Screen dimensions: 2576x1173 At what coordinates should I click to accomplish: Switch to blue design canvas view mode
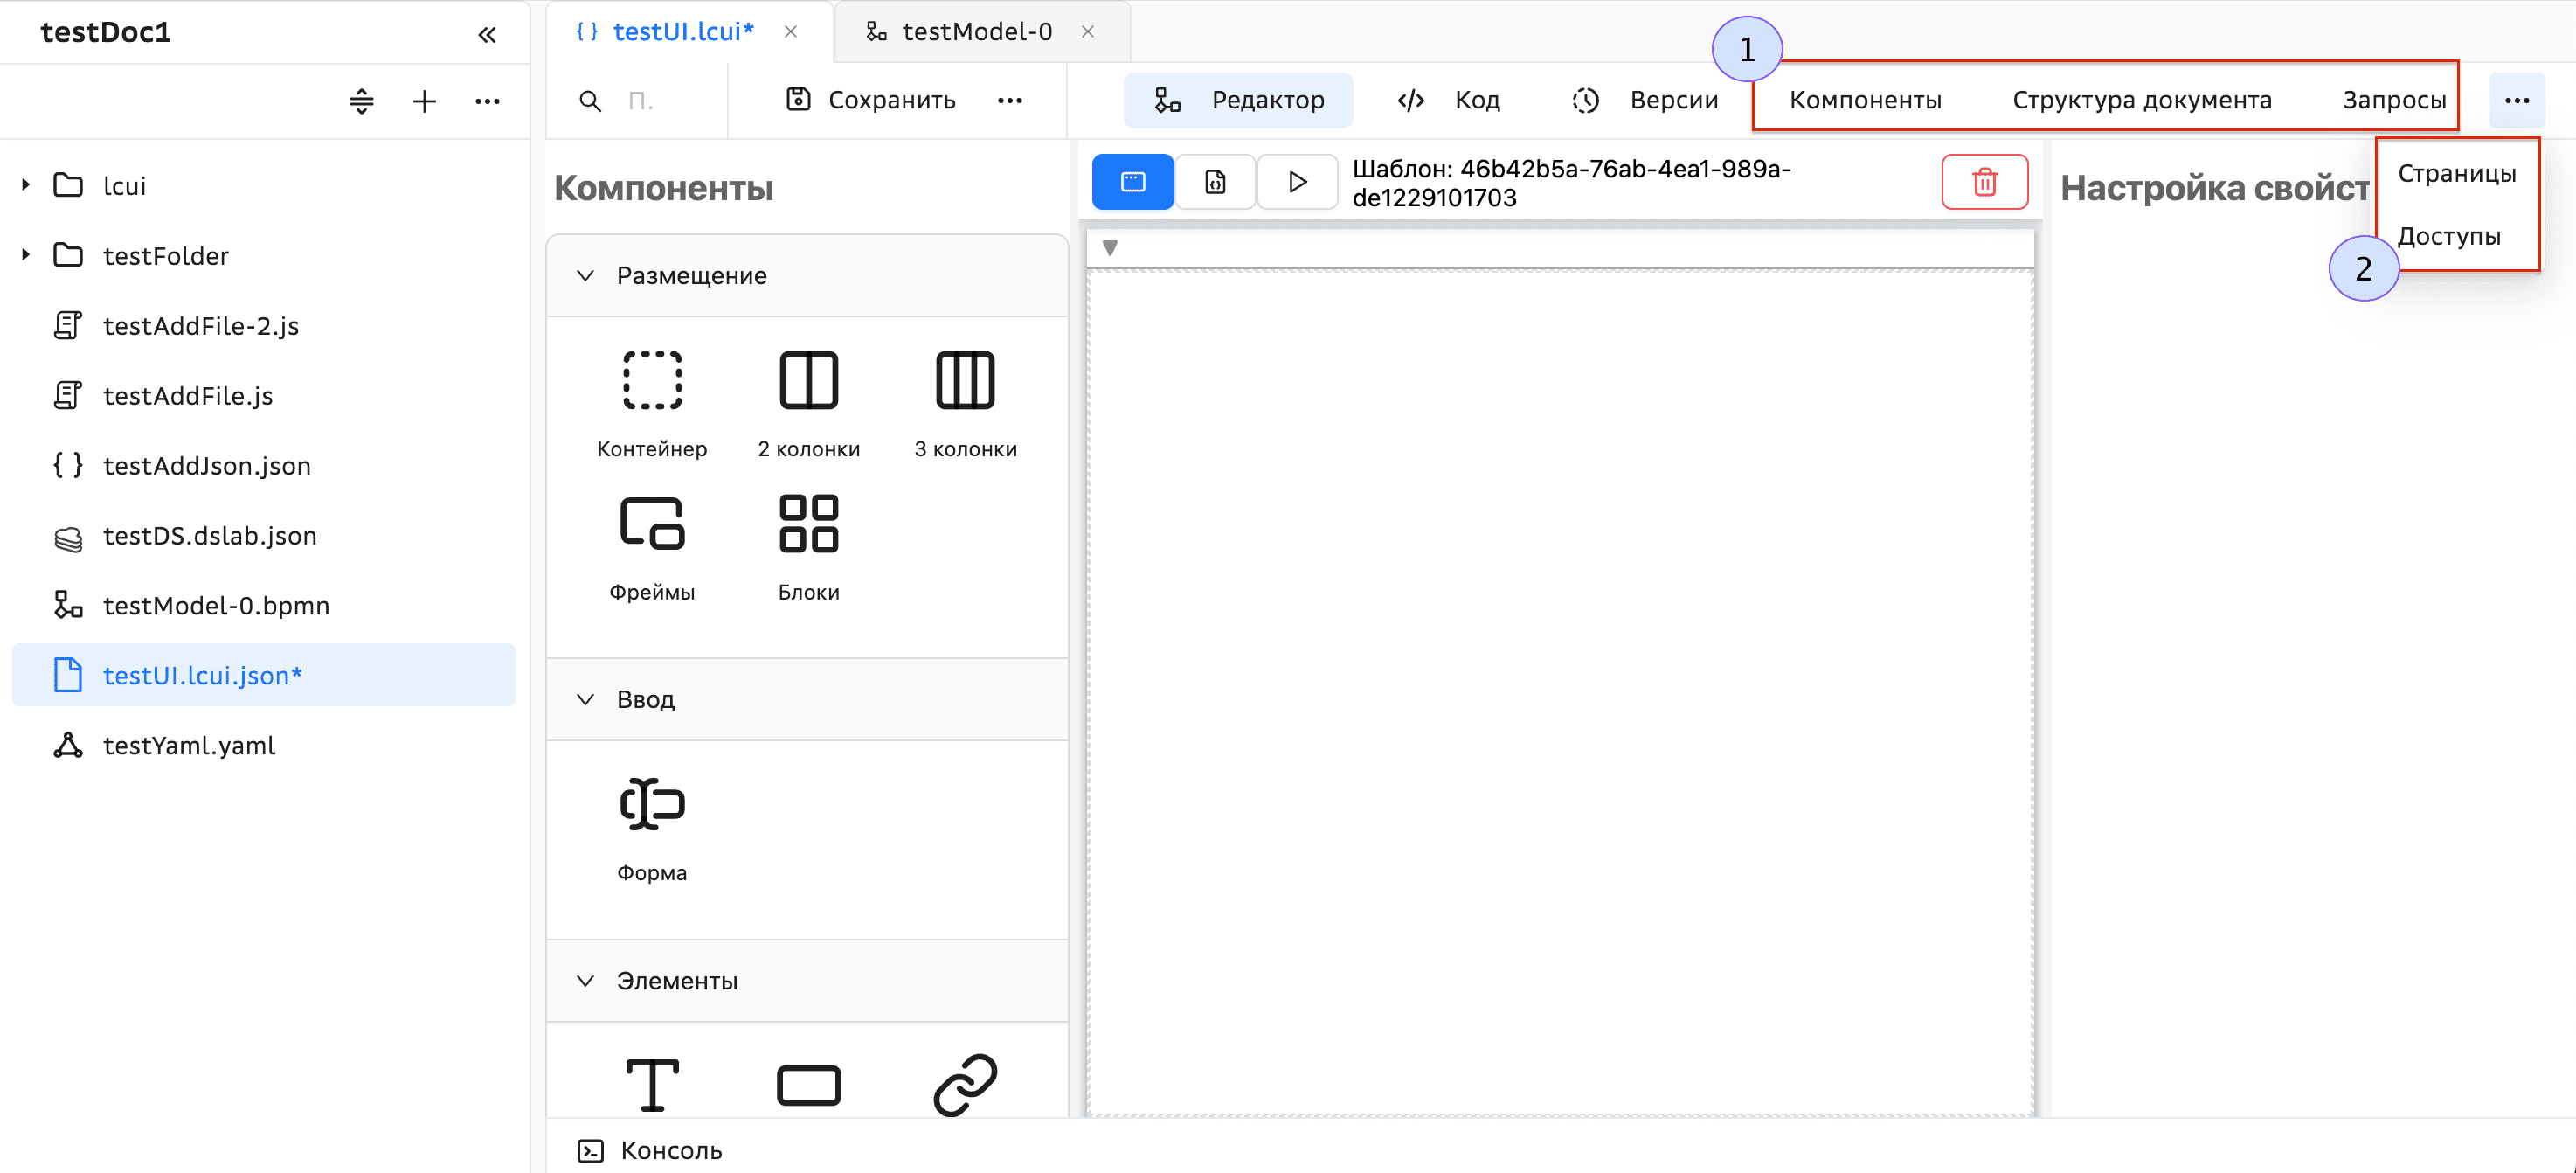(1132, 182)
